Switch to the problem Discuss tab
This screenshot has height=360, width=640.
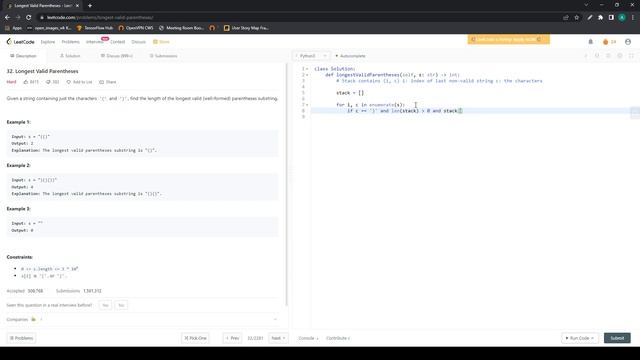point(117,56)
